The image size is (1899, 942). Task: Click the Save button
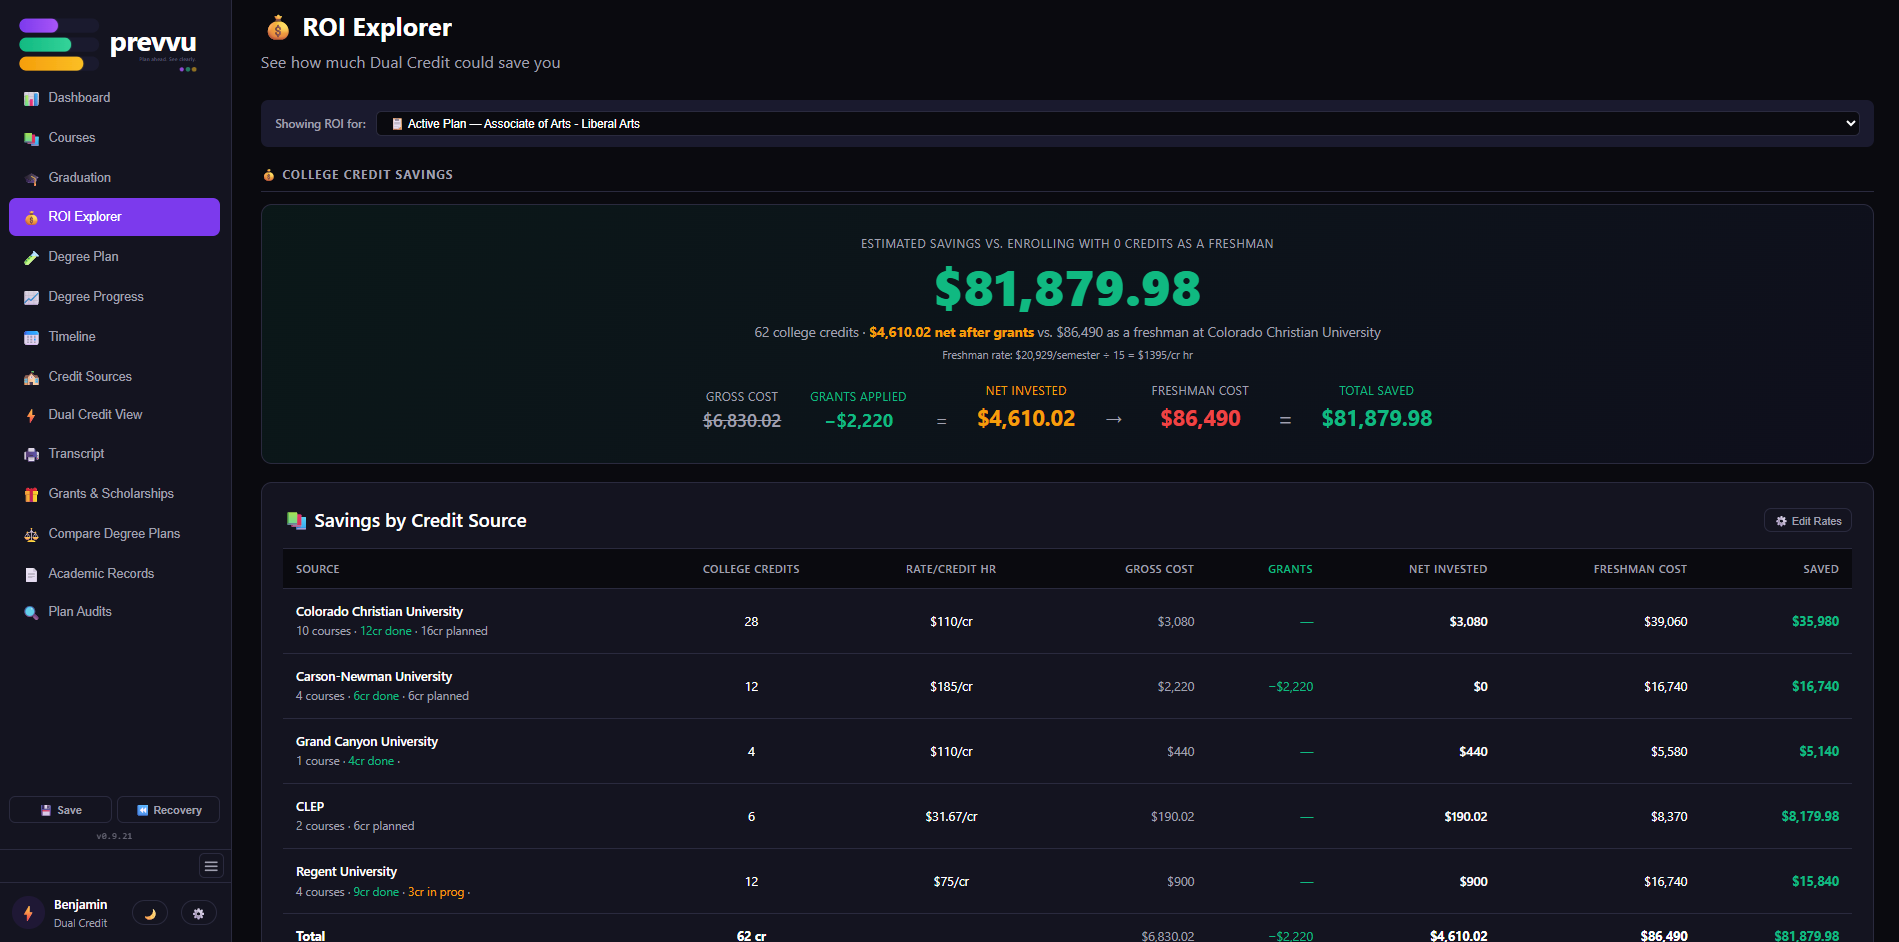coord(60,810)
